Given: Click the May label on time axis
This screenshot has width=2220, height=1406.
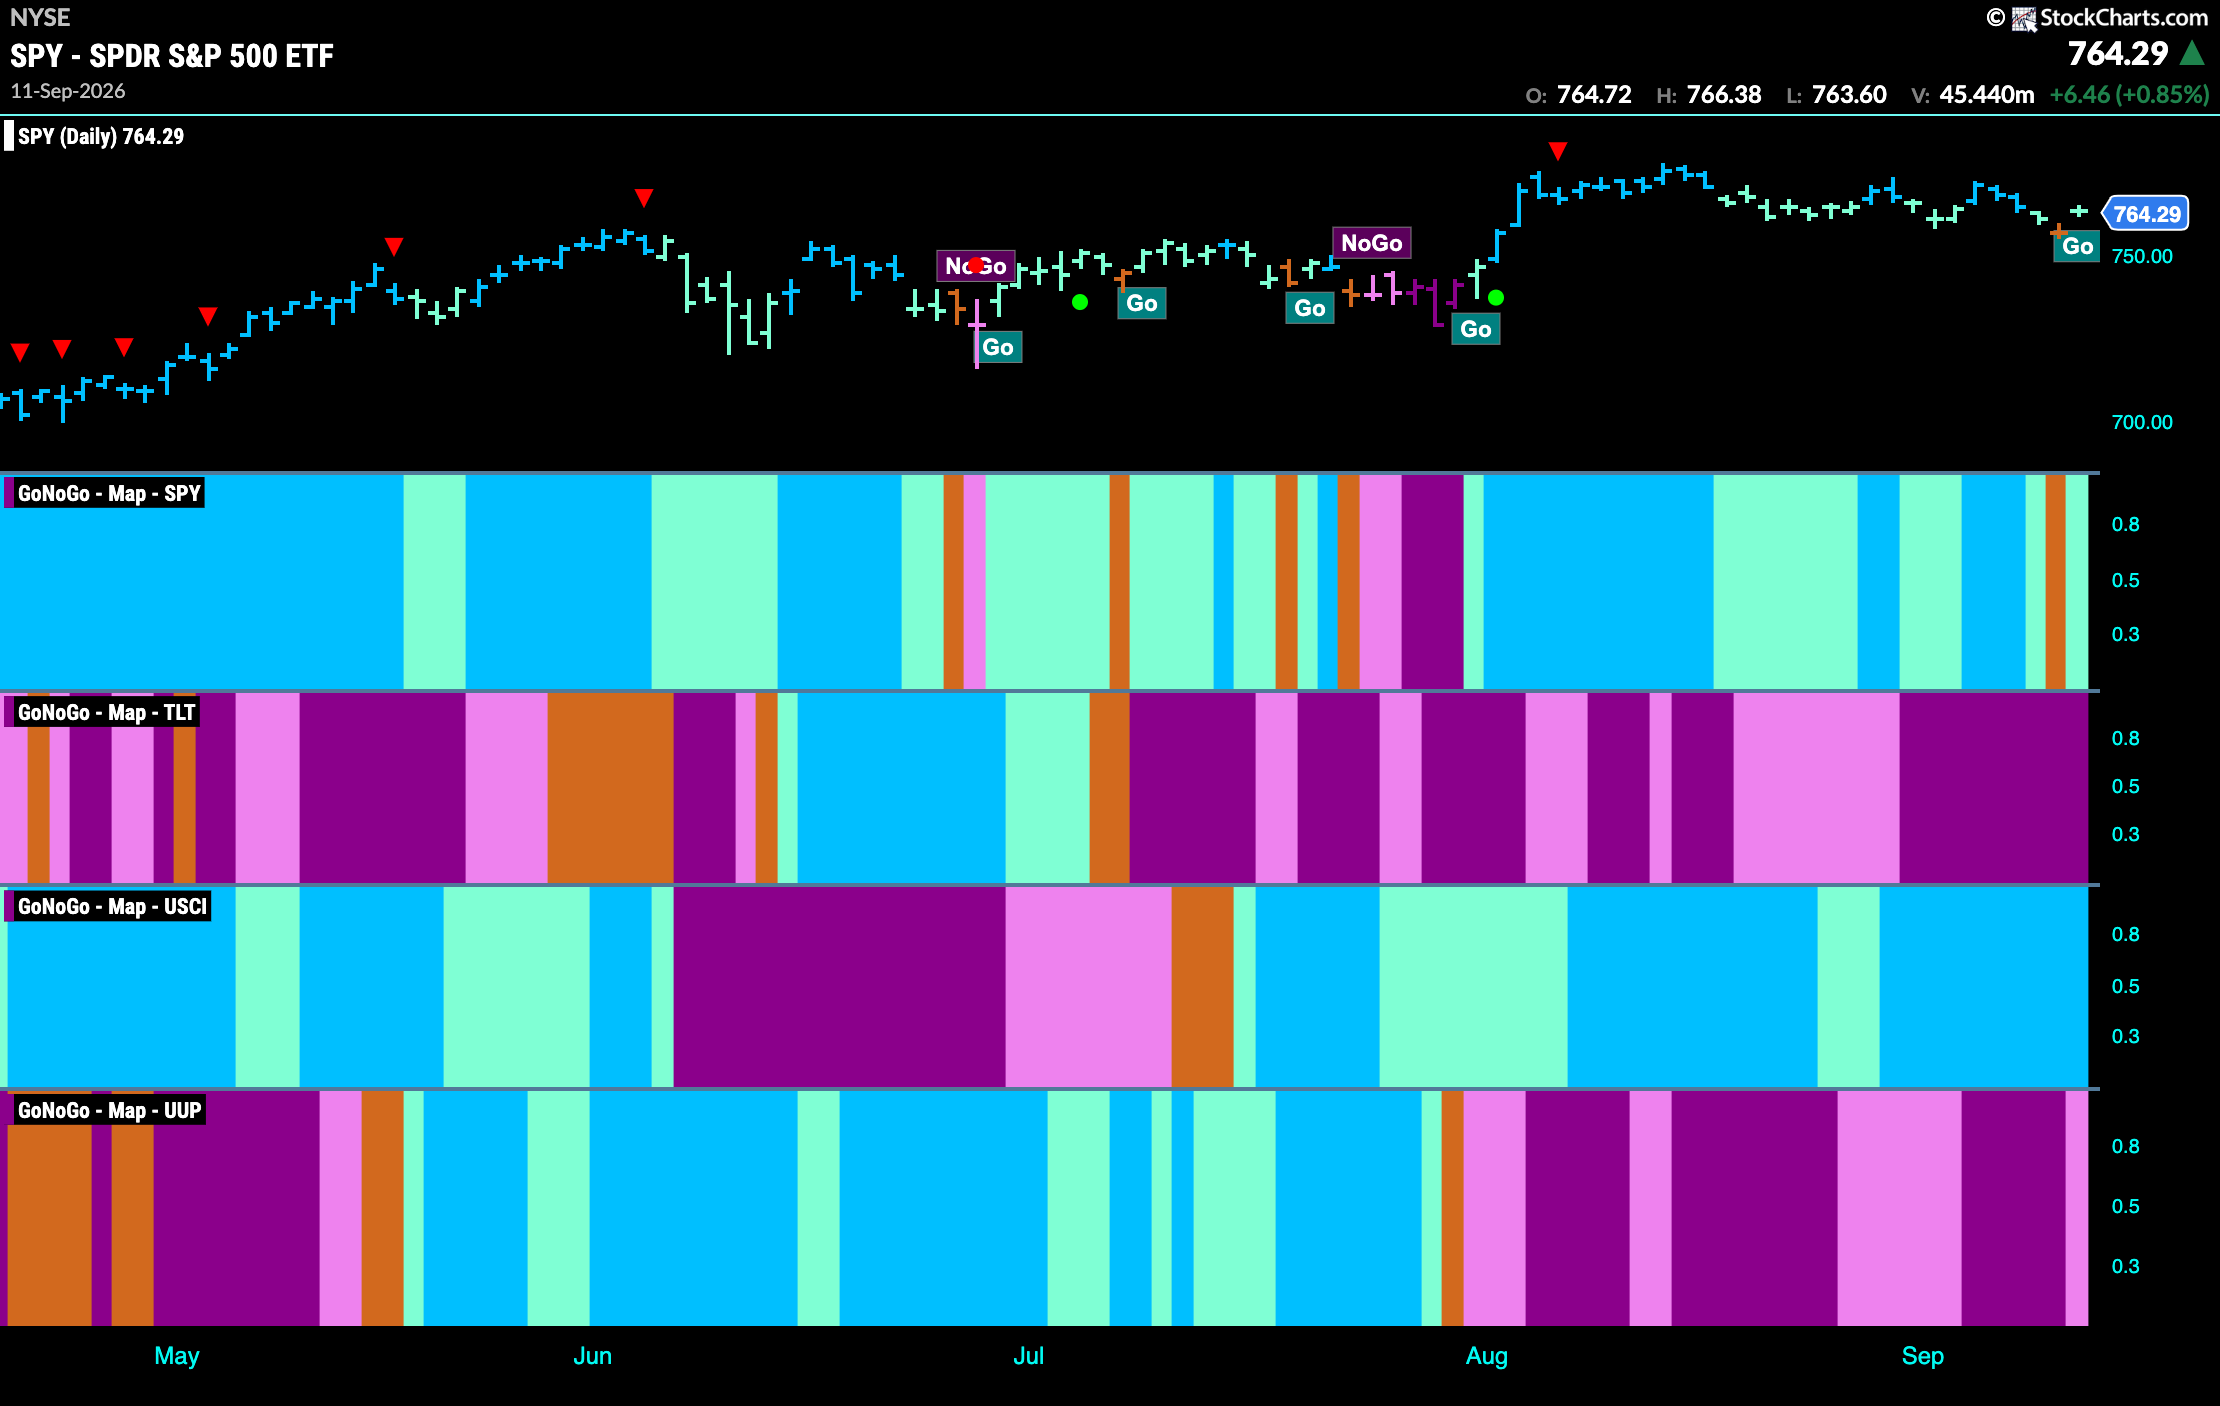Looking at the screenshot, I should [177, 1356].
